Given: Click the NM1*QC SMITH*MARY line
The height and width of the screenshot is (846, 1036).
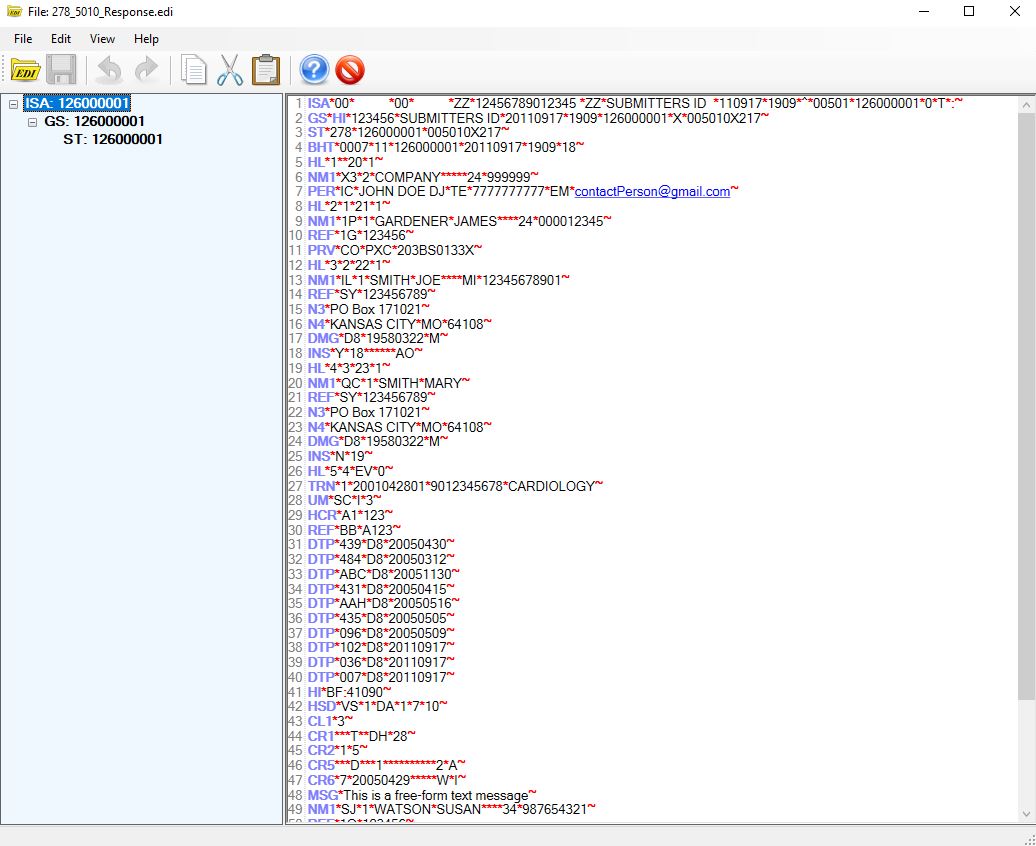Looking at the screenshot, I should 388,383.
